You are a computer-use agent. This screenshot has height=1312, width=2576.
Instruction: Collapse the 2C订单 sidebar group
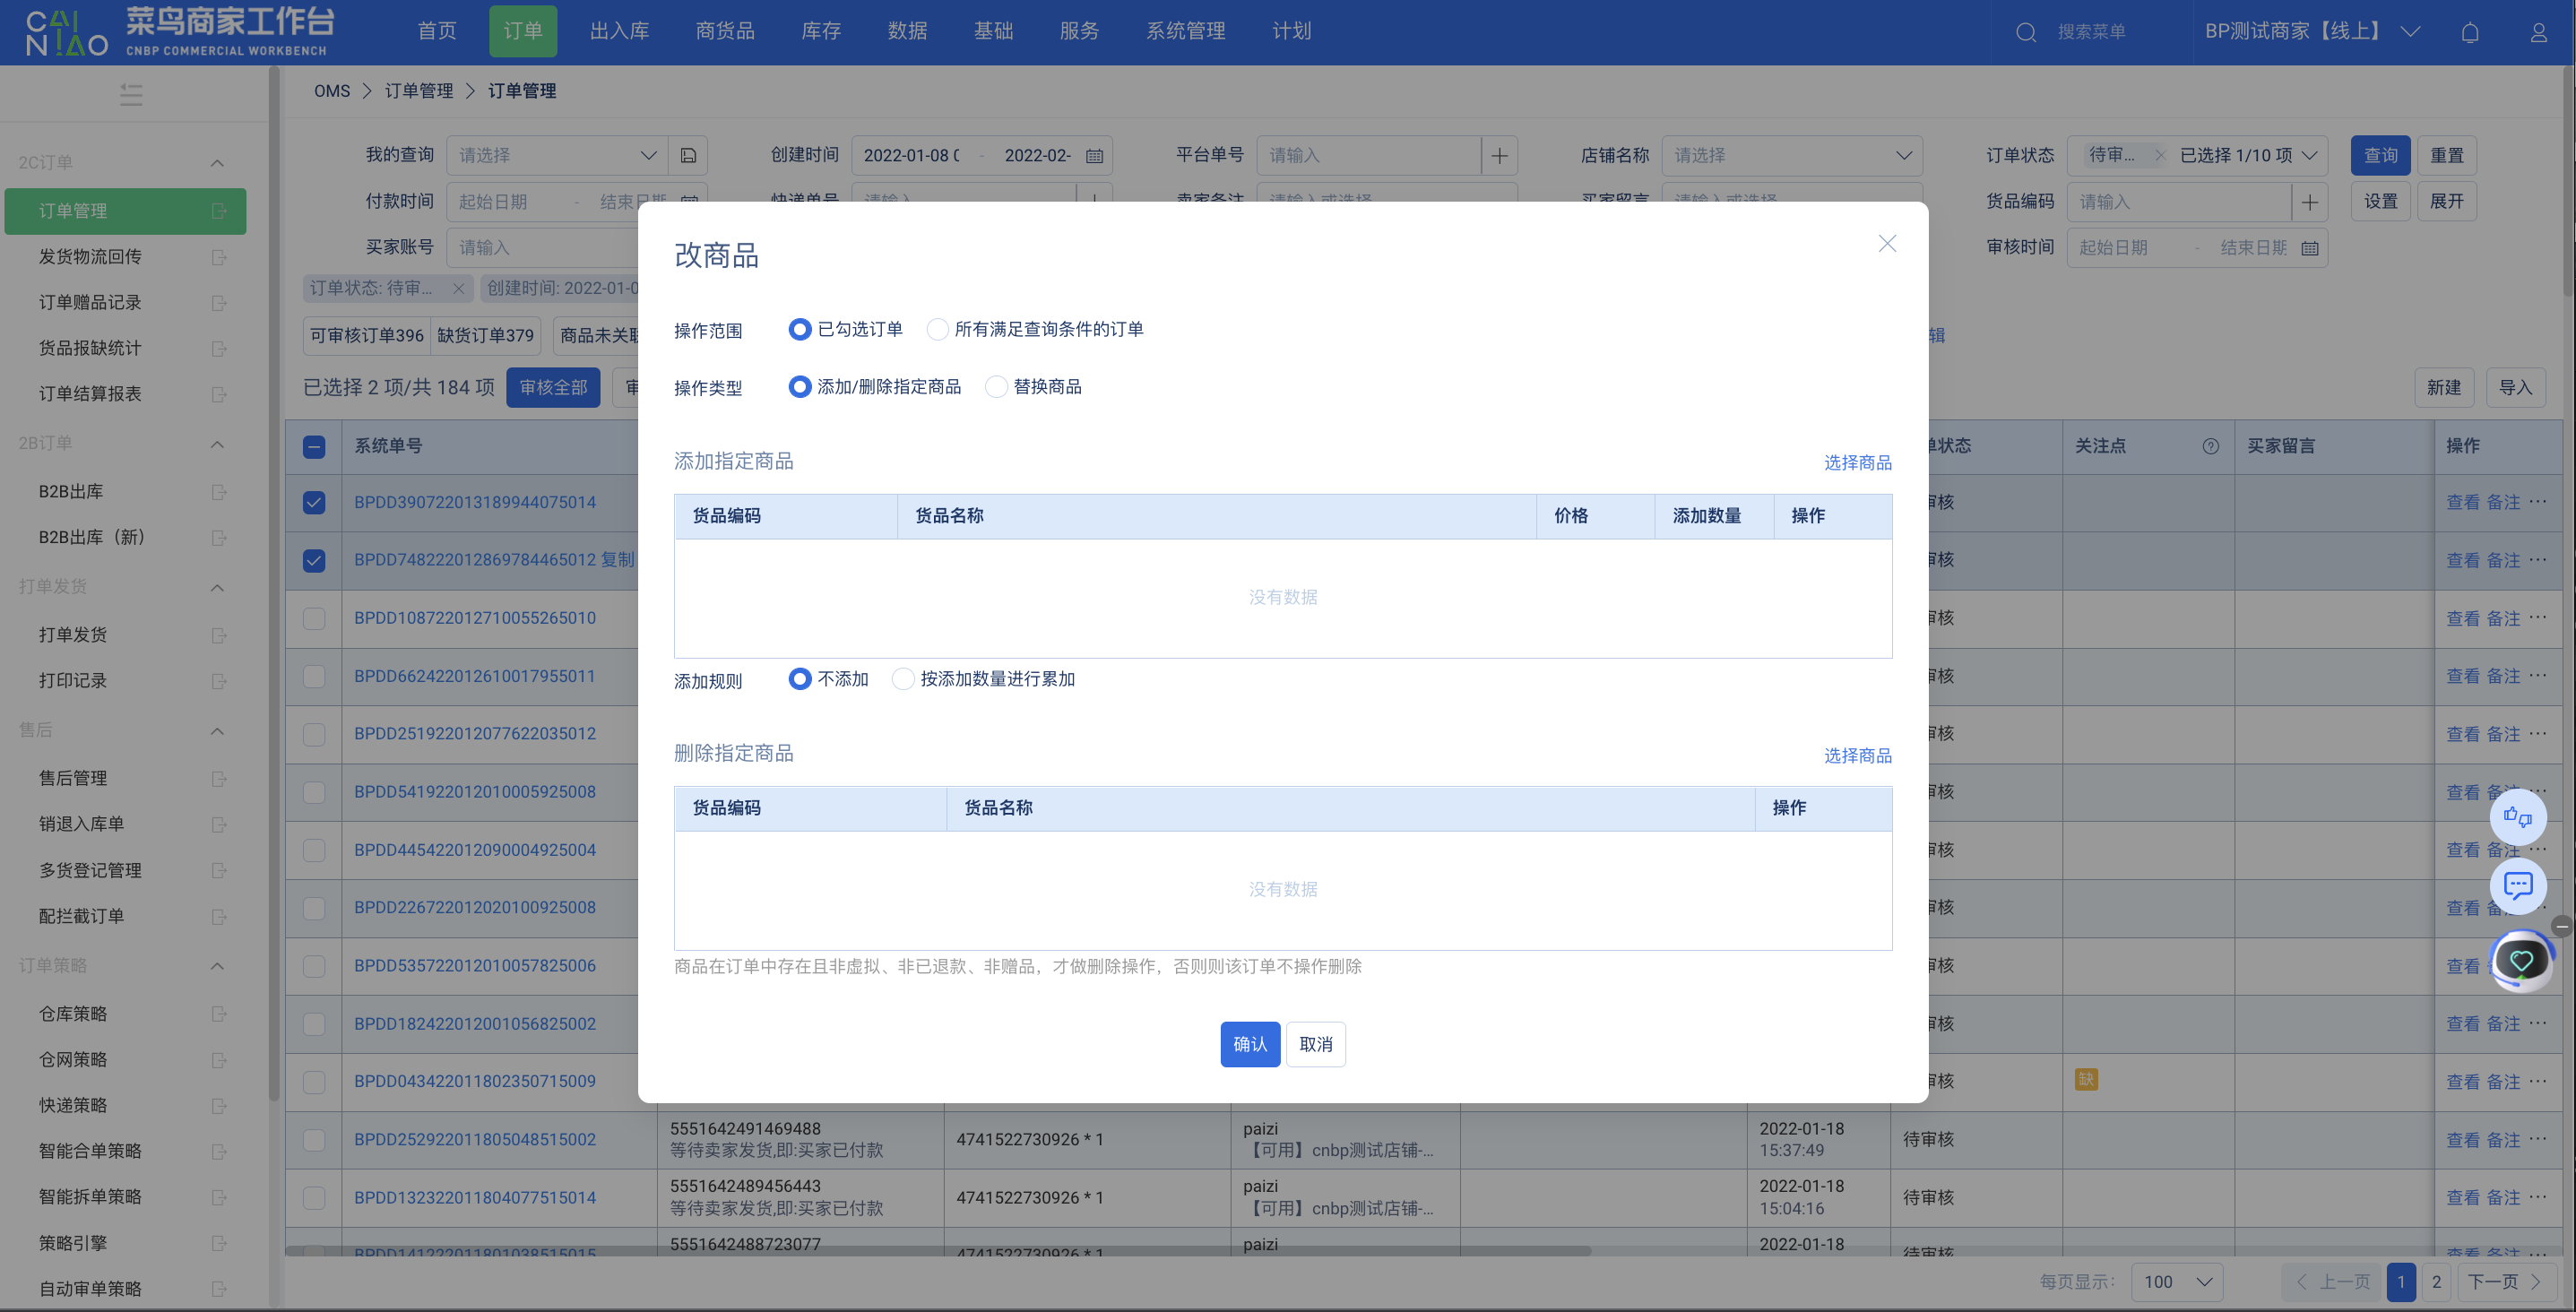[x=217, y=162]
